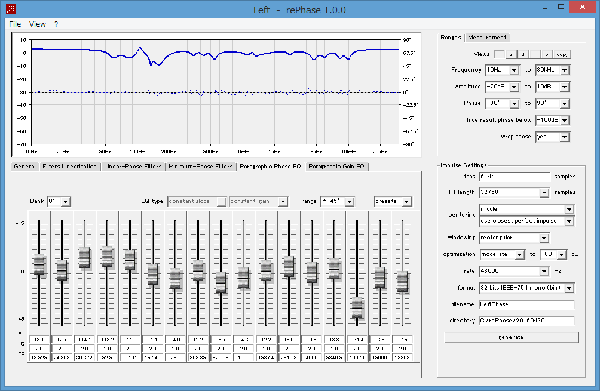Viewport: 600px width, 391px height.
Task: Open the Measurement tab
Action: (488, 37)
